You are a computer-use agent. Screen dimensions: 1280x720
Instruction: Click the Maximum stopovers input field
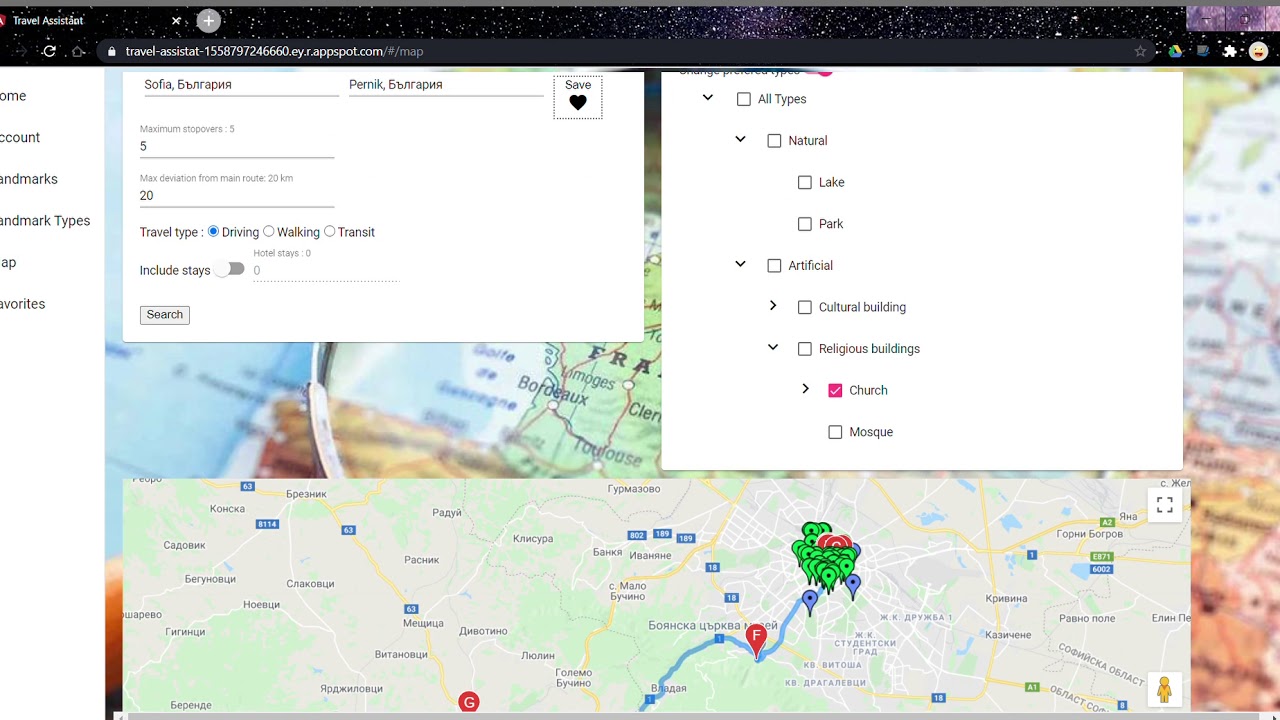coord(237,147)
